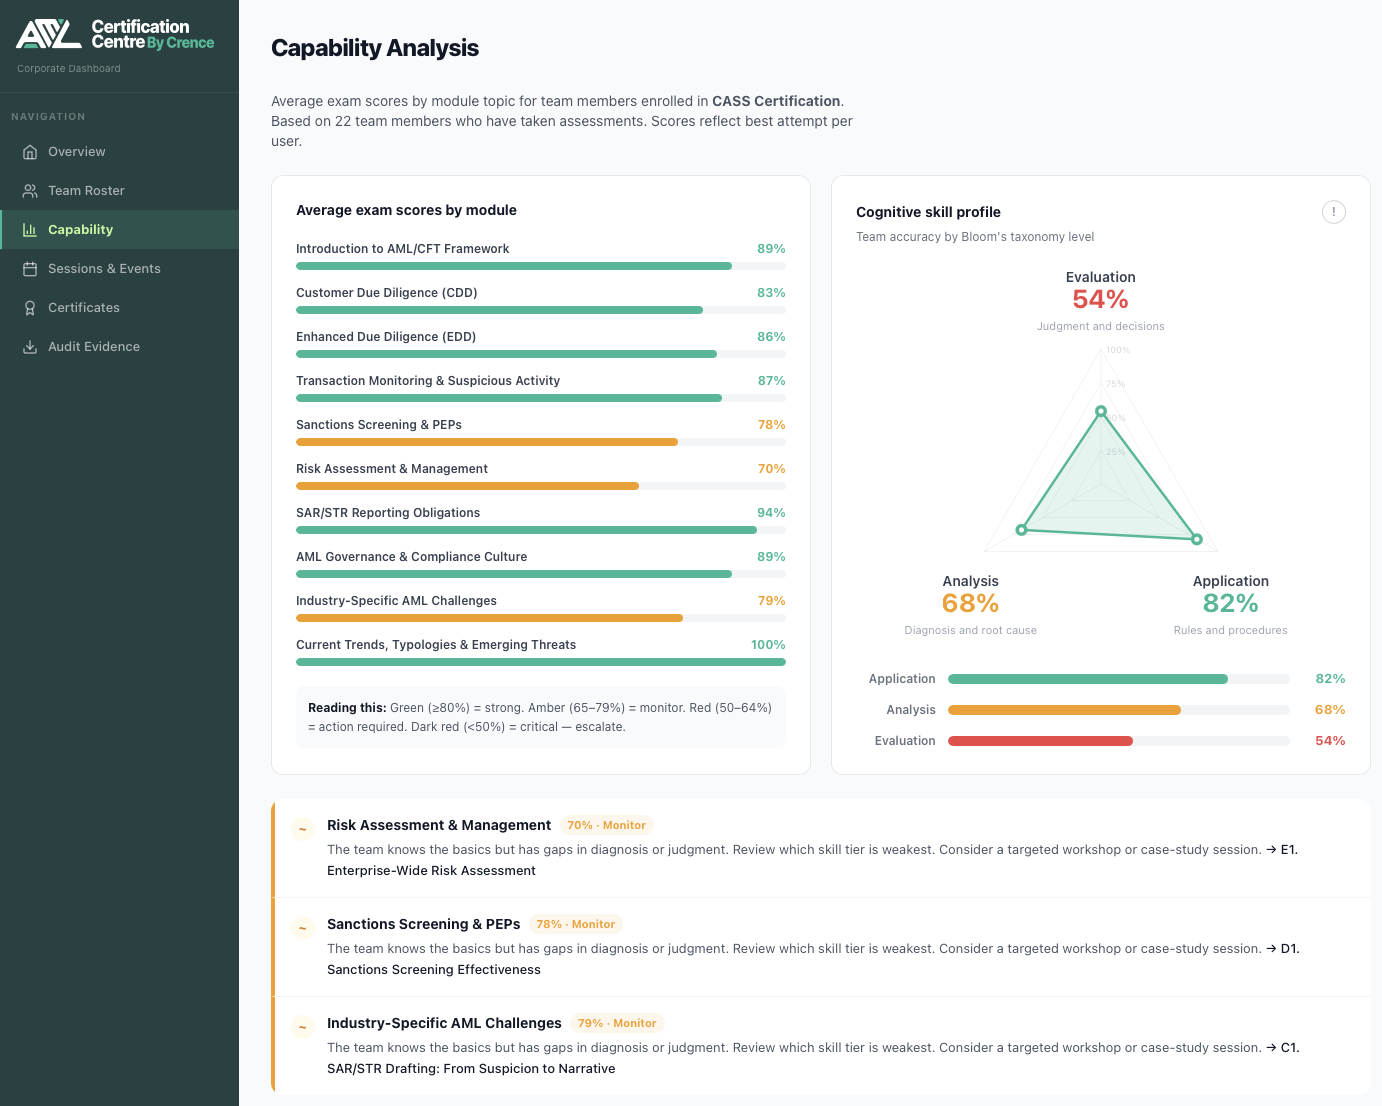The height and width of the screenshot is (1106, 1382).
Task: Click the tilde icon beside Risk Assessment & Management
Action: tap(302, 828)
